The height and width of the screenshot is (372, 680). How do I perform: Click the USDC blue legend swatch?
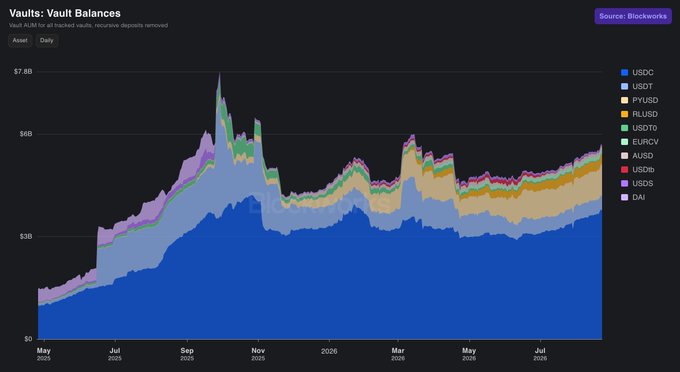tap(624, 72)
